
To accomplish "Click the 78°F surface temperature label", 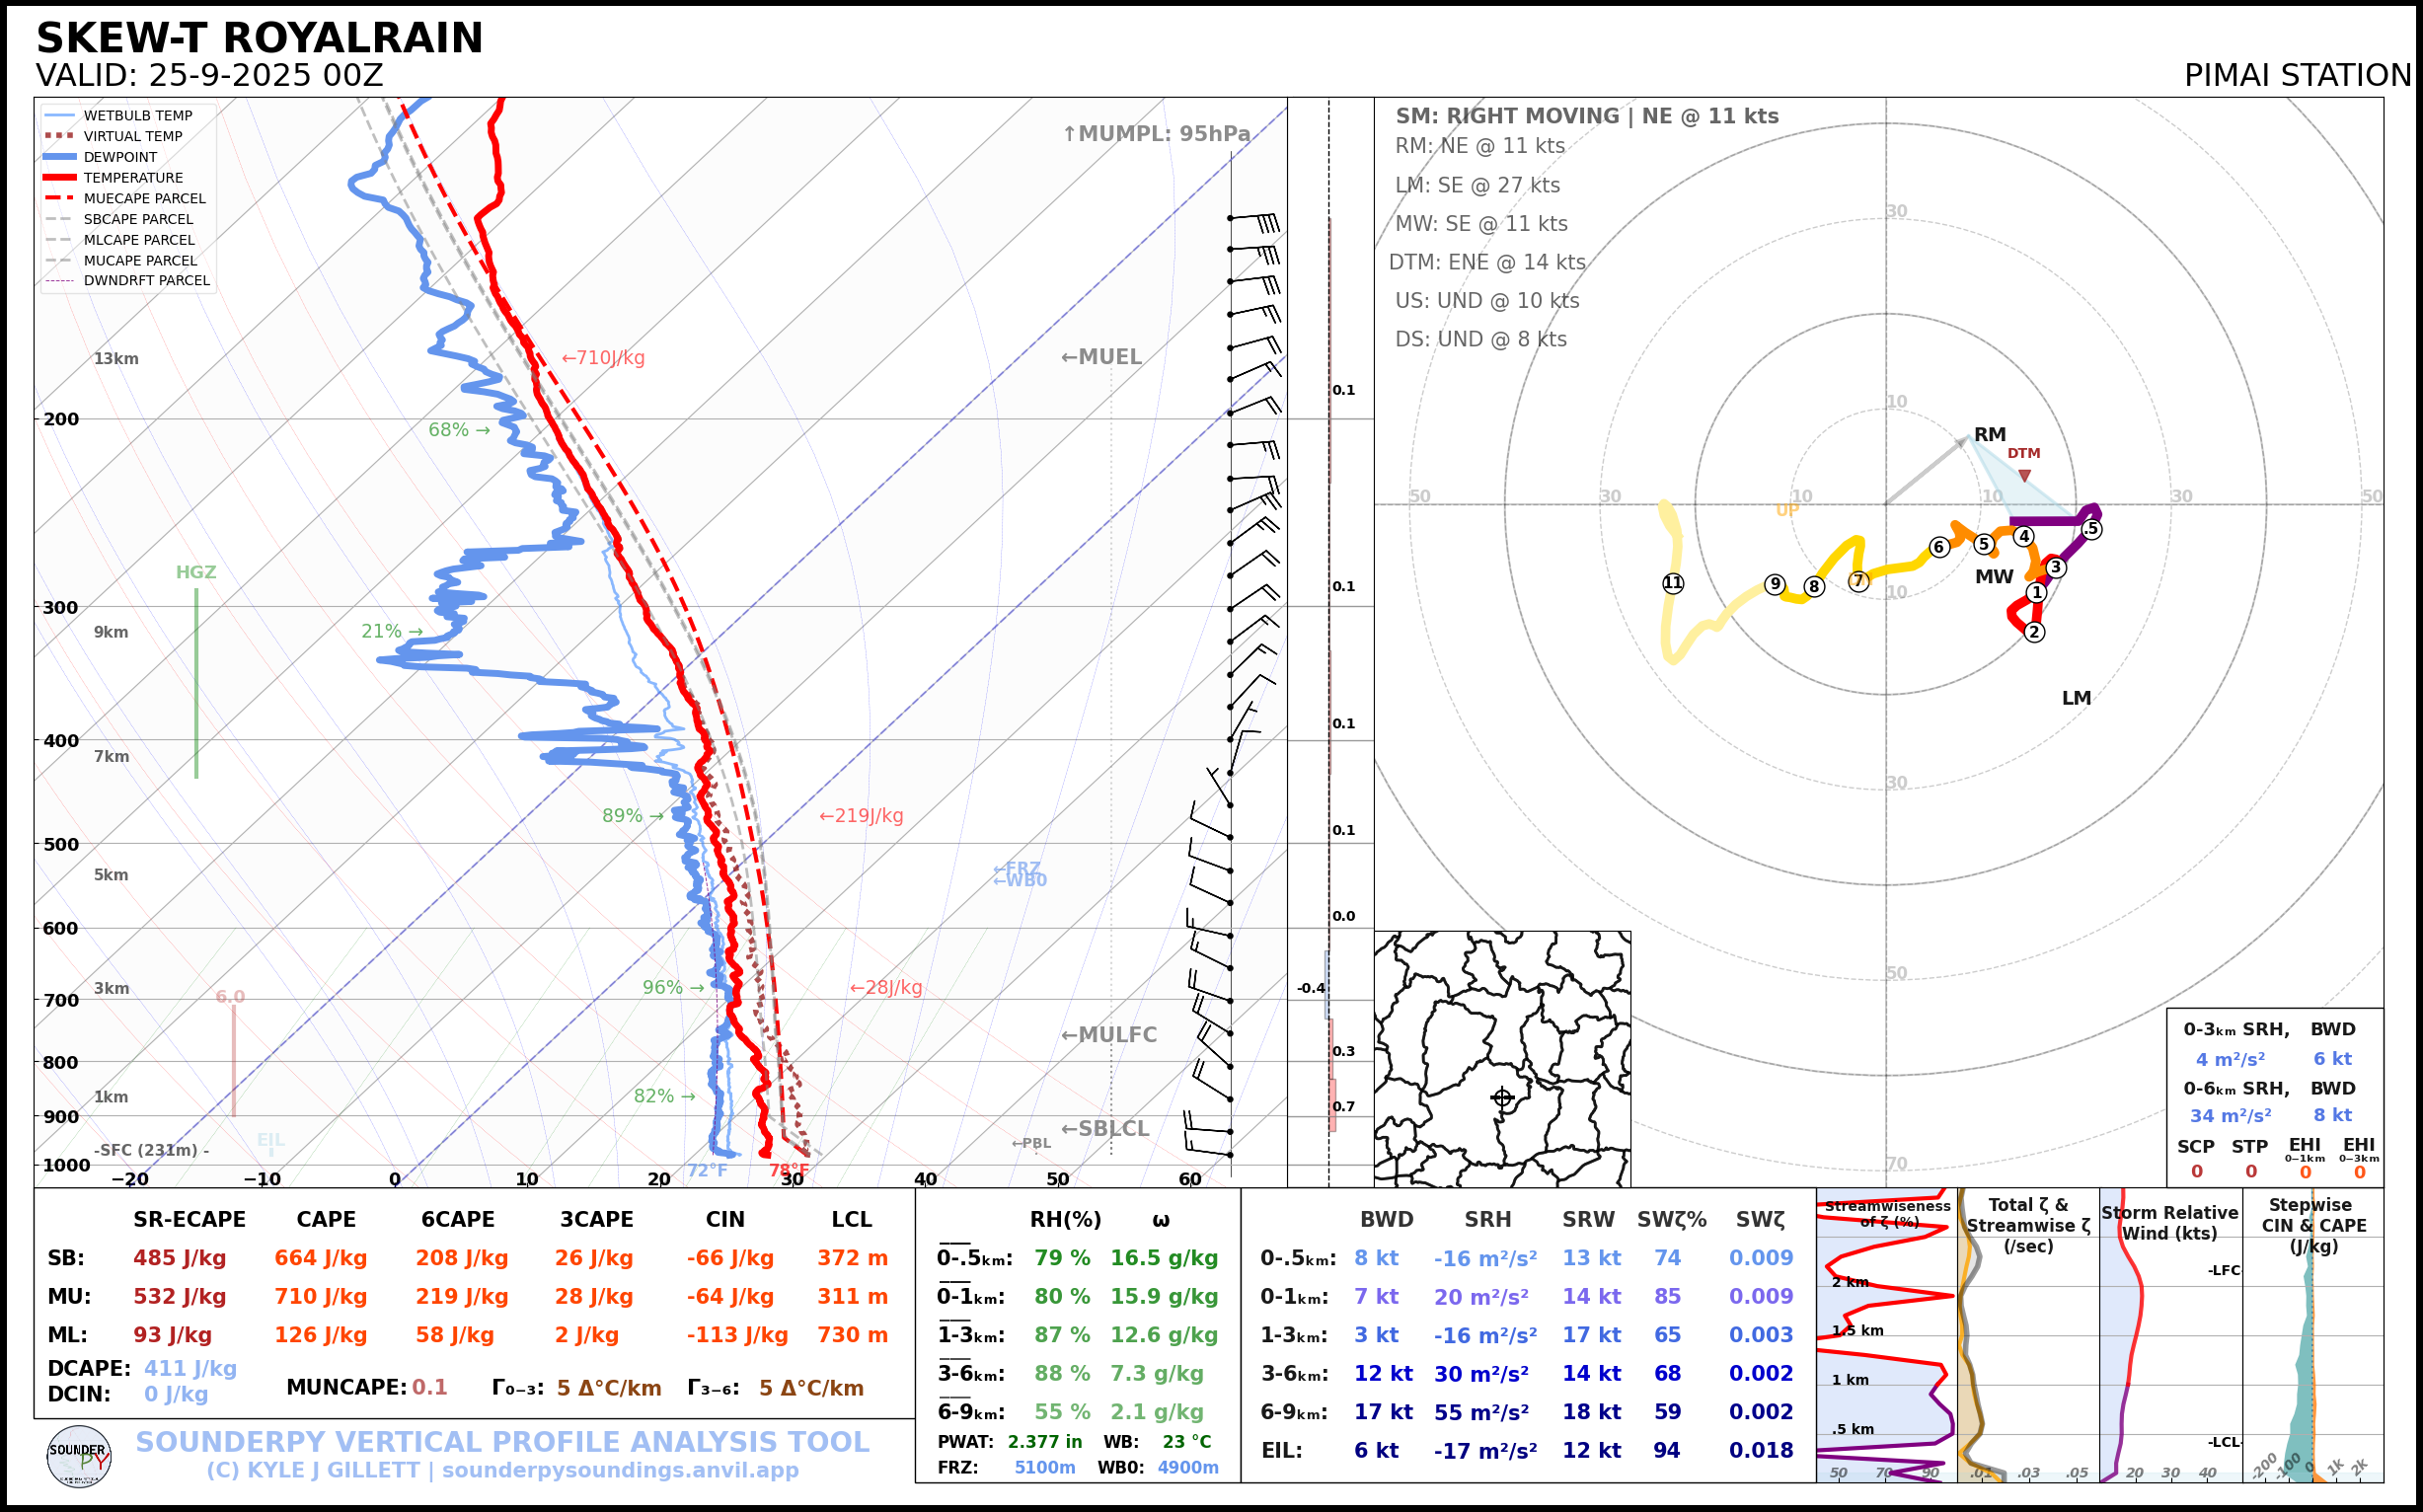I will 788,1170.
